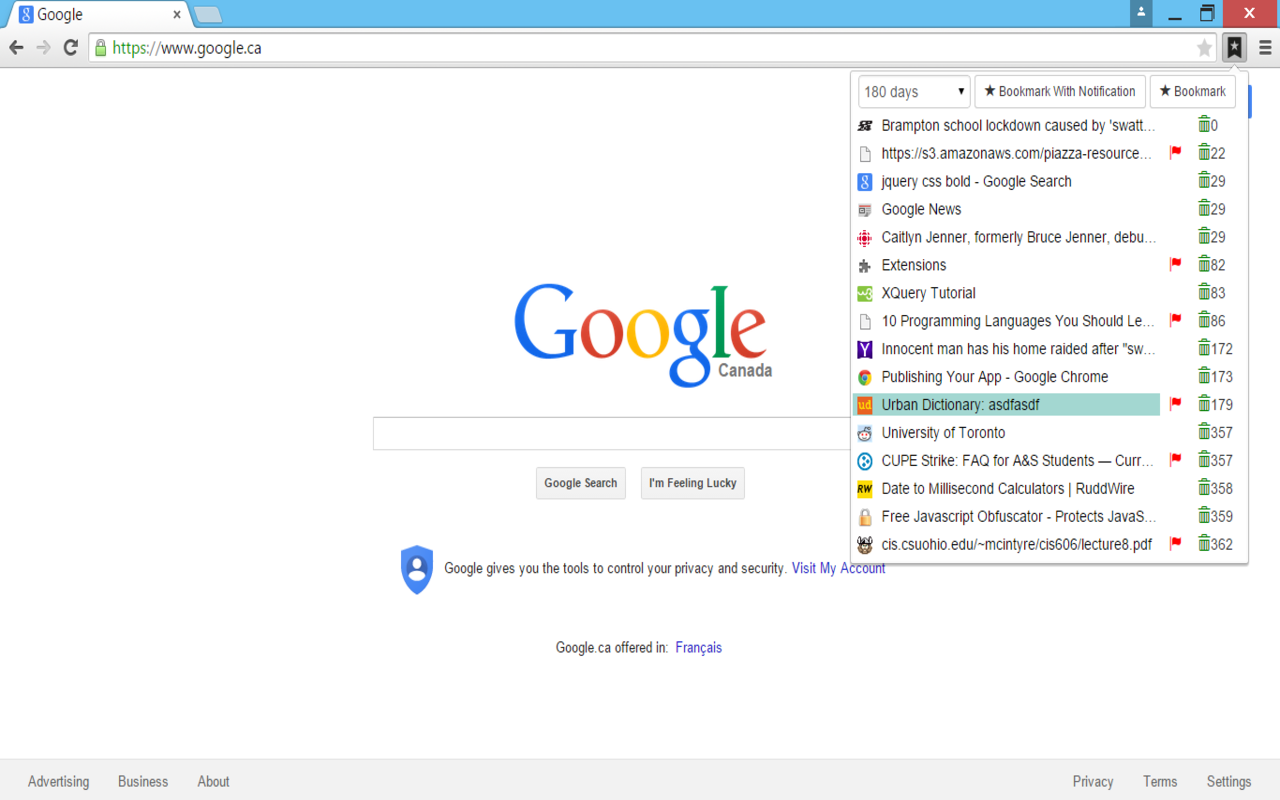
Task: Click the flag next to Urban Dictionary
Action: click(1176, 404)
